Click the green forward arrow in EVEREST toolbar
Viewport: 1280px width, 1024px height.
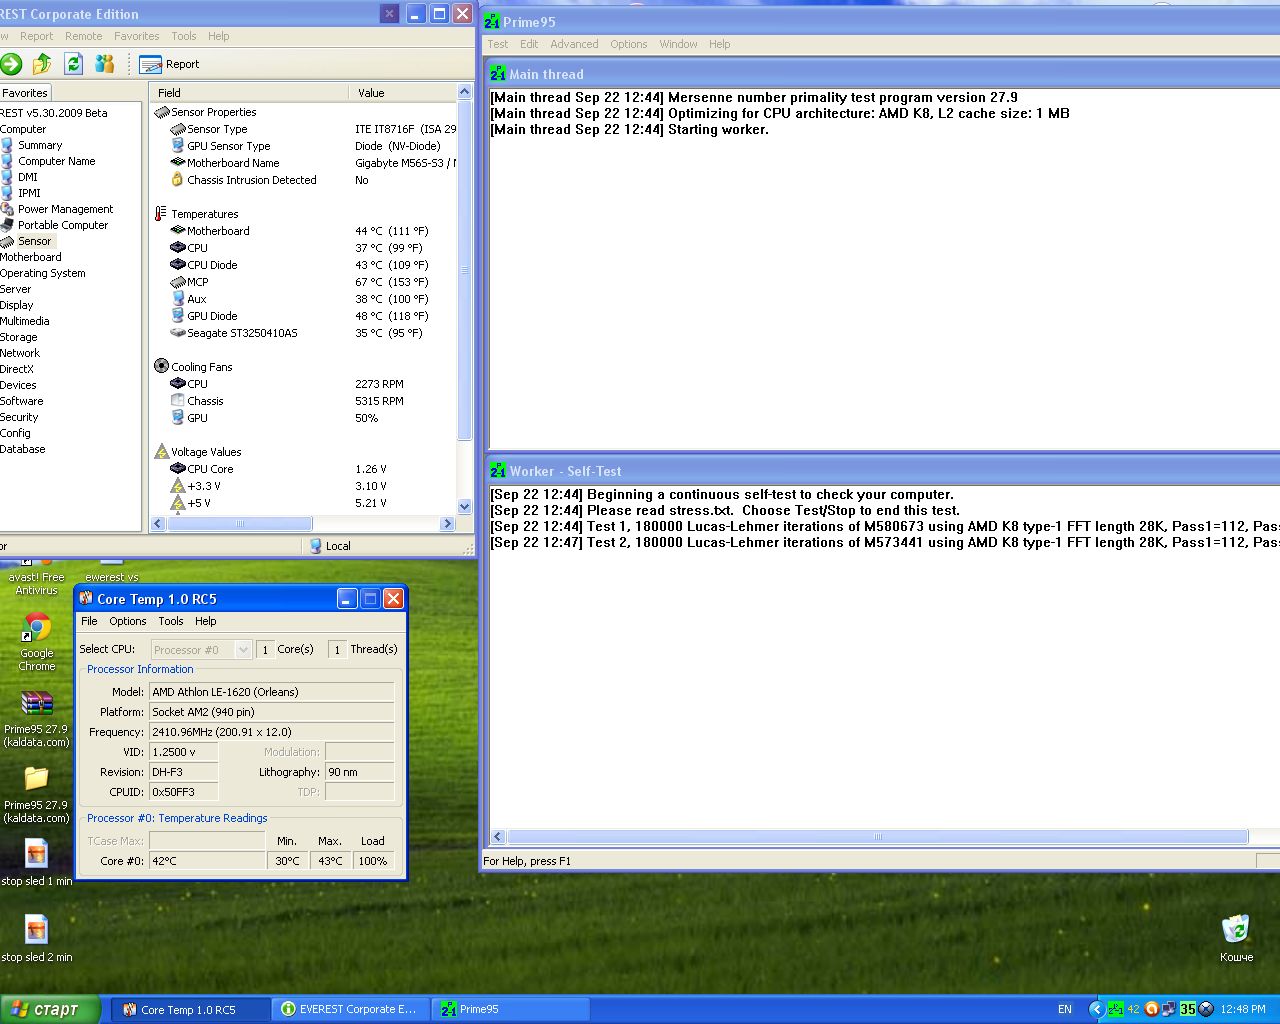click(11, 64)
